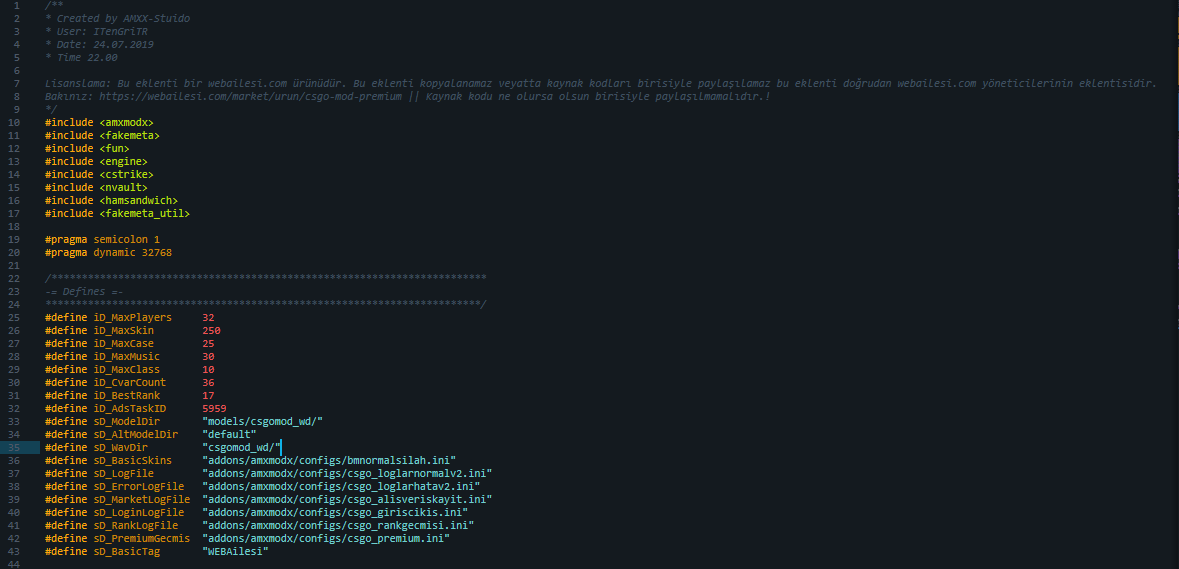Click the sD_ErrorLogFile define name

(138, 486)
